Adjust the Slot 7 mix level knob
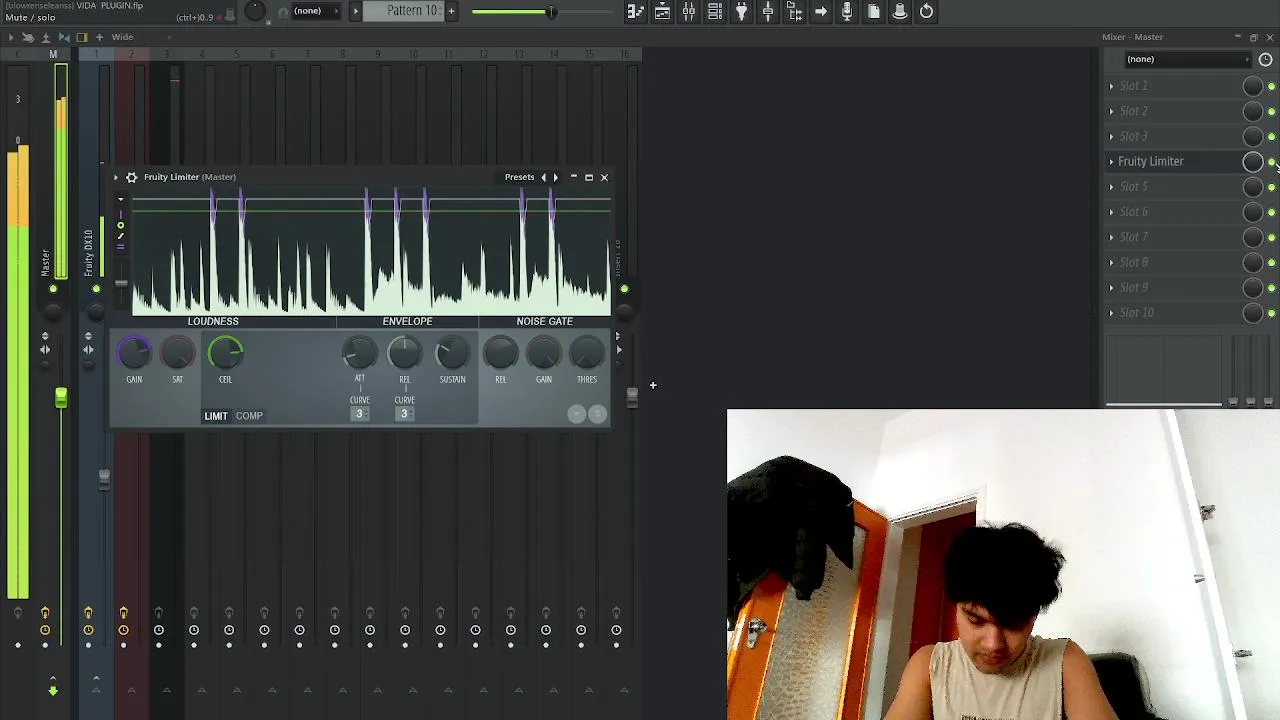Viewport: 1280px width, 720px height. [x=1252, y=237]
